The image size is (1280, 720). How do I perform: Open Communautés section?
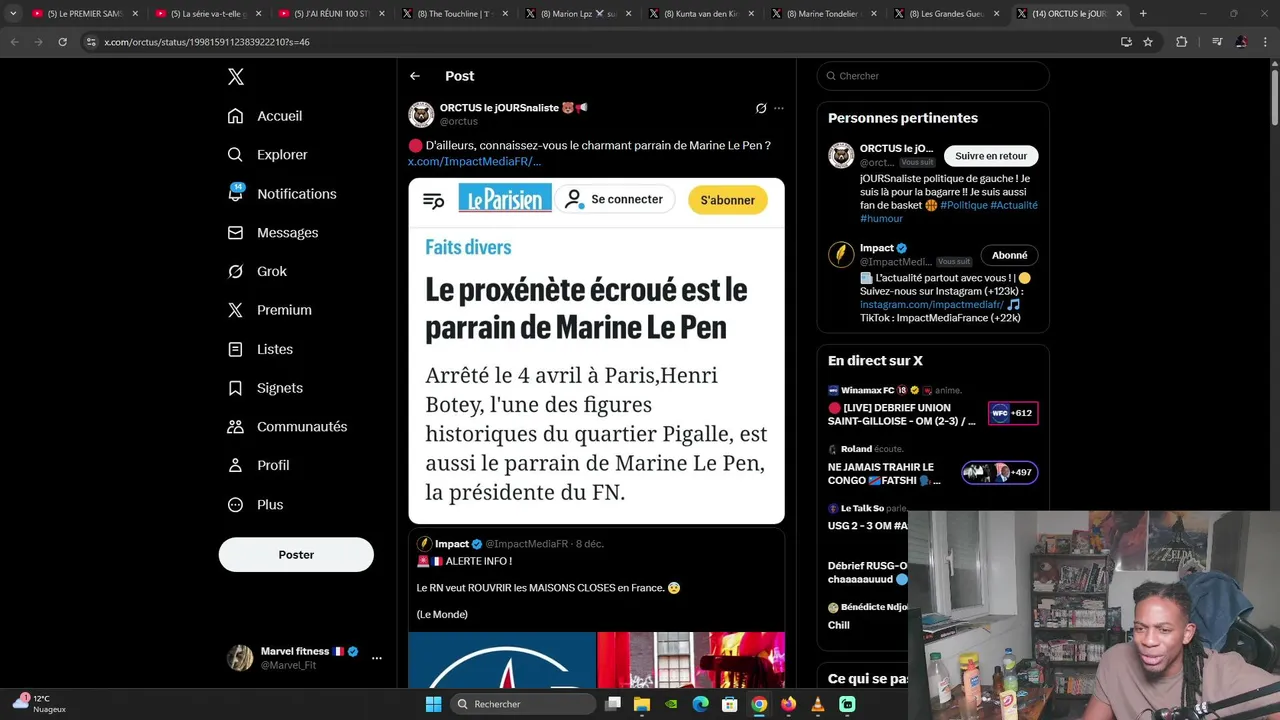point(287,427)
